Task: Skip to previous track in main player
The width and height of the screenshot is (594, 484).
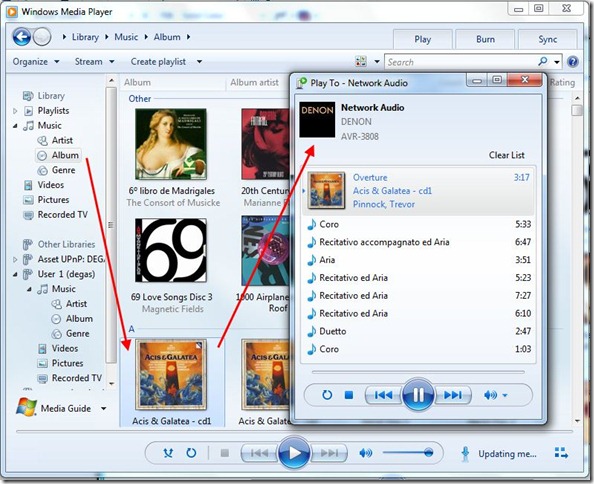Action: pos(259,453)
